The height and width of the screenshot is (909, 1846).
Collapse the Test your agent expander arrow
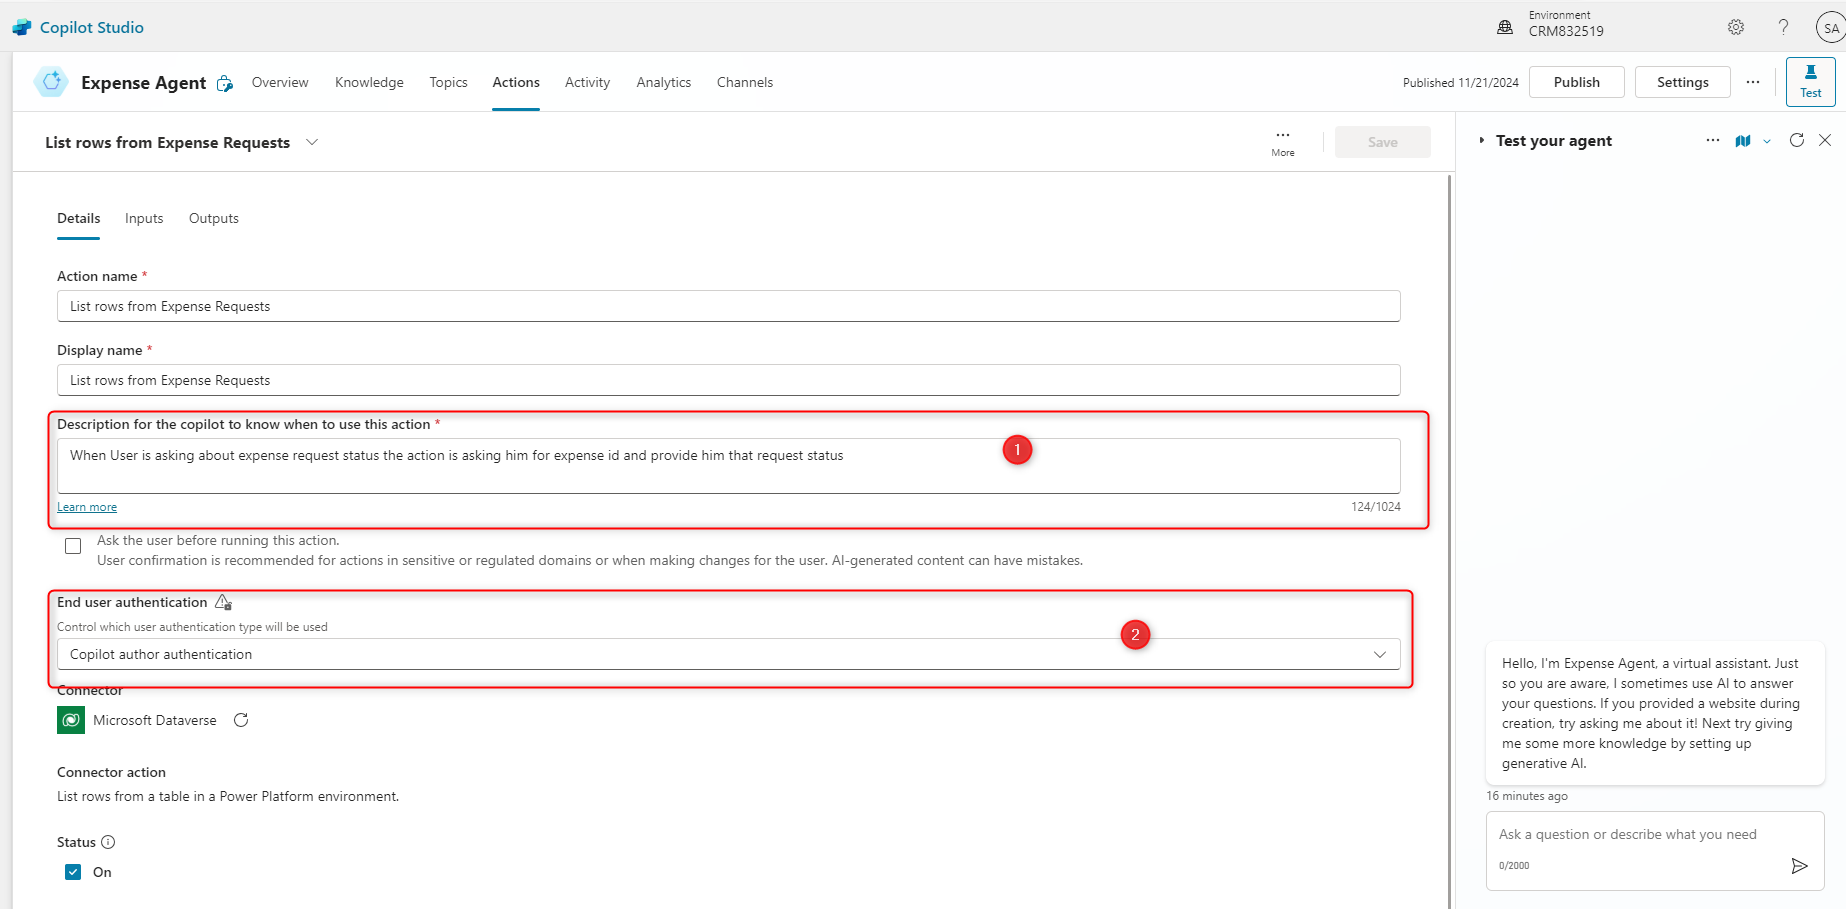(x=1481, y=141)
